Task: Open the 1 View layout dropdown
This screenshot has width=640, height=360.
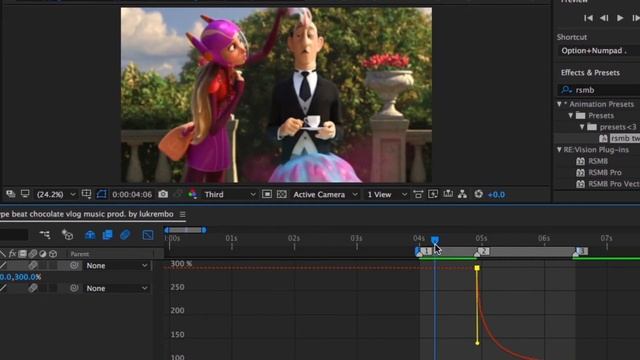Action: coord(387,195)
